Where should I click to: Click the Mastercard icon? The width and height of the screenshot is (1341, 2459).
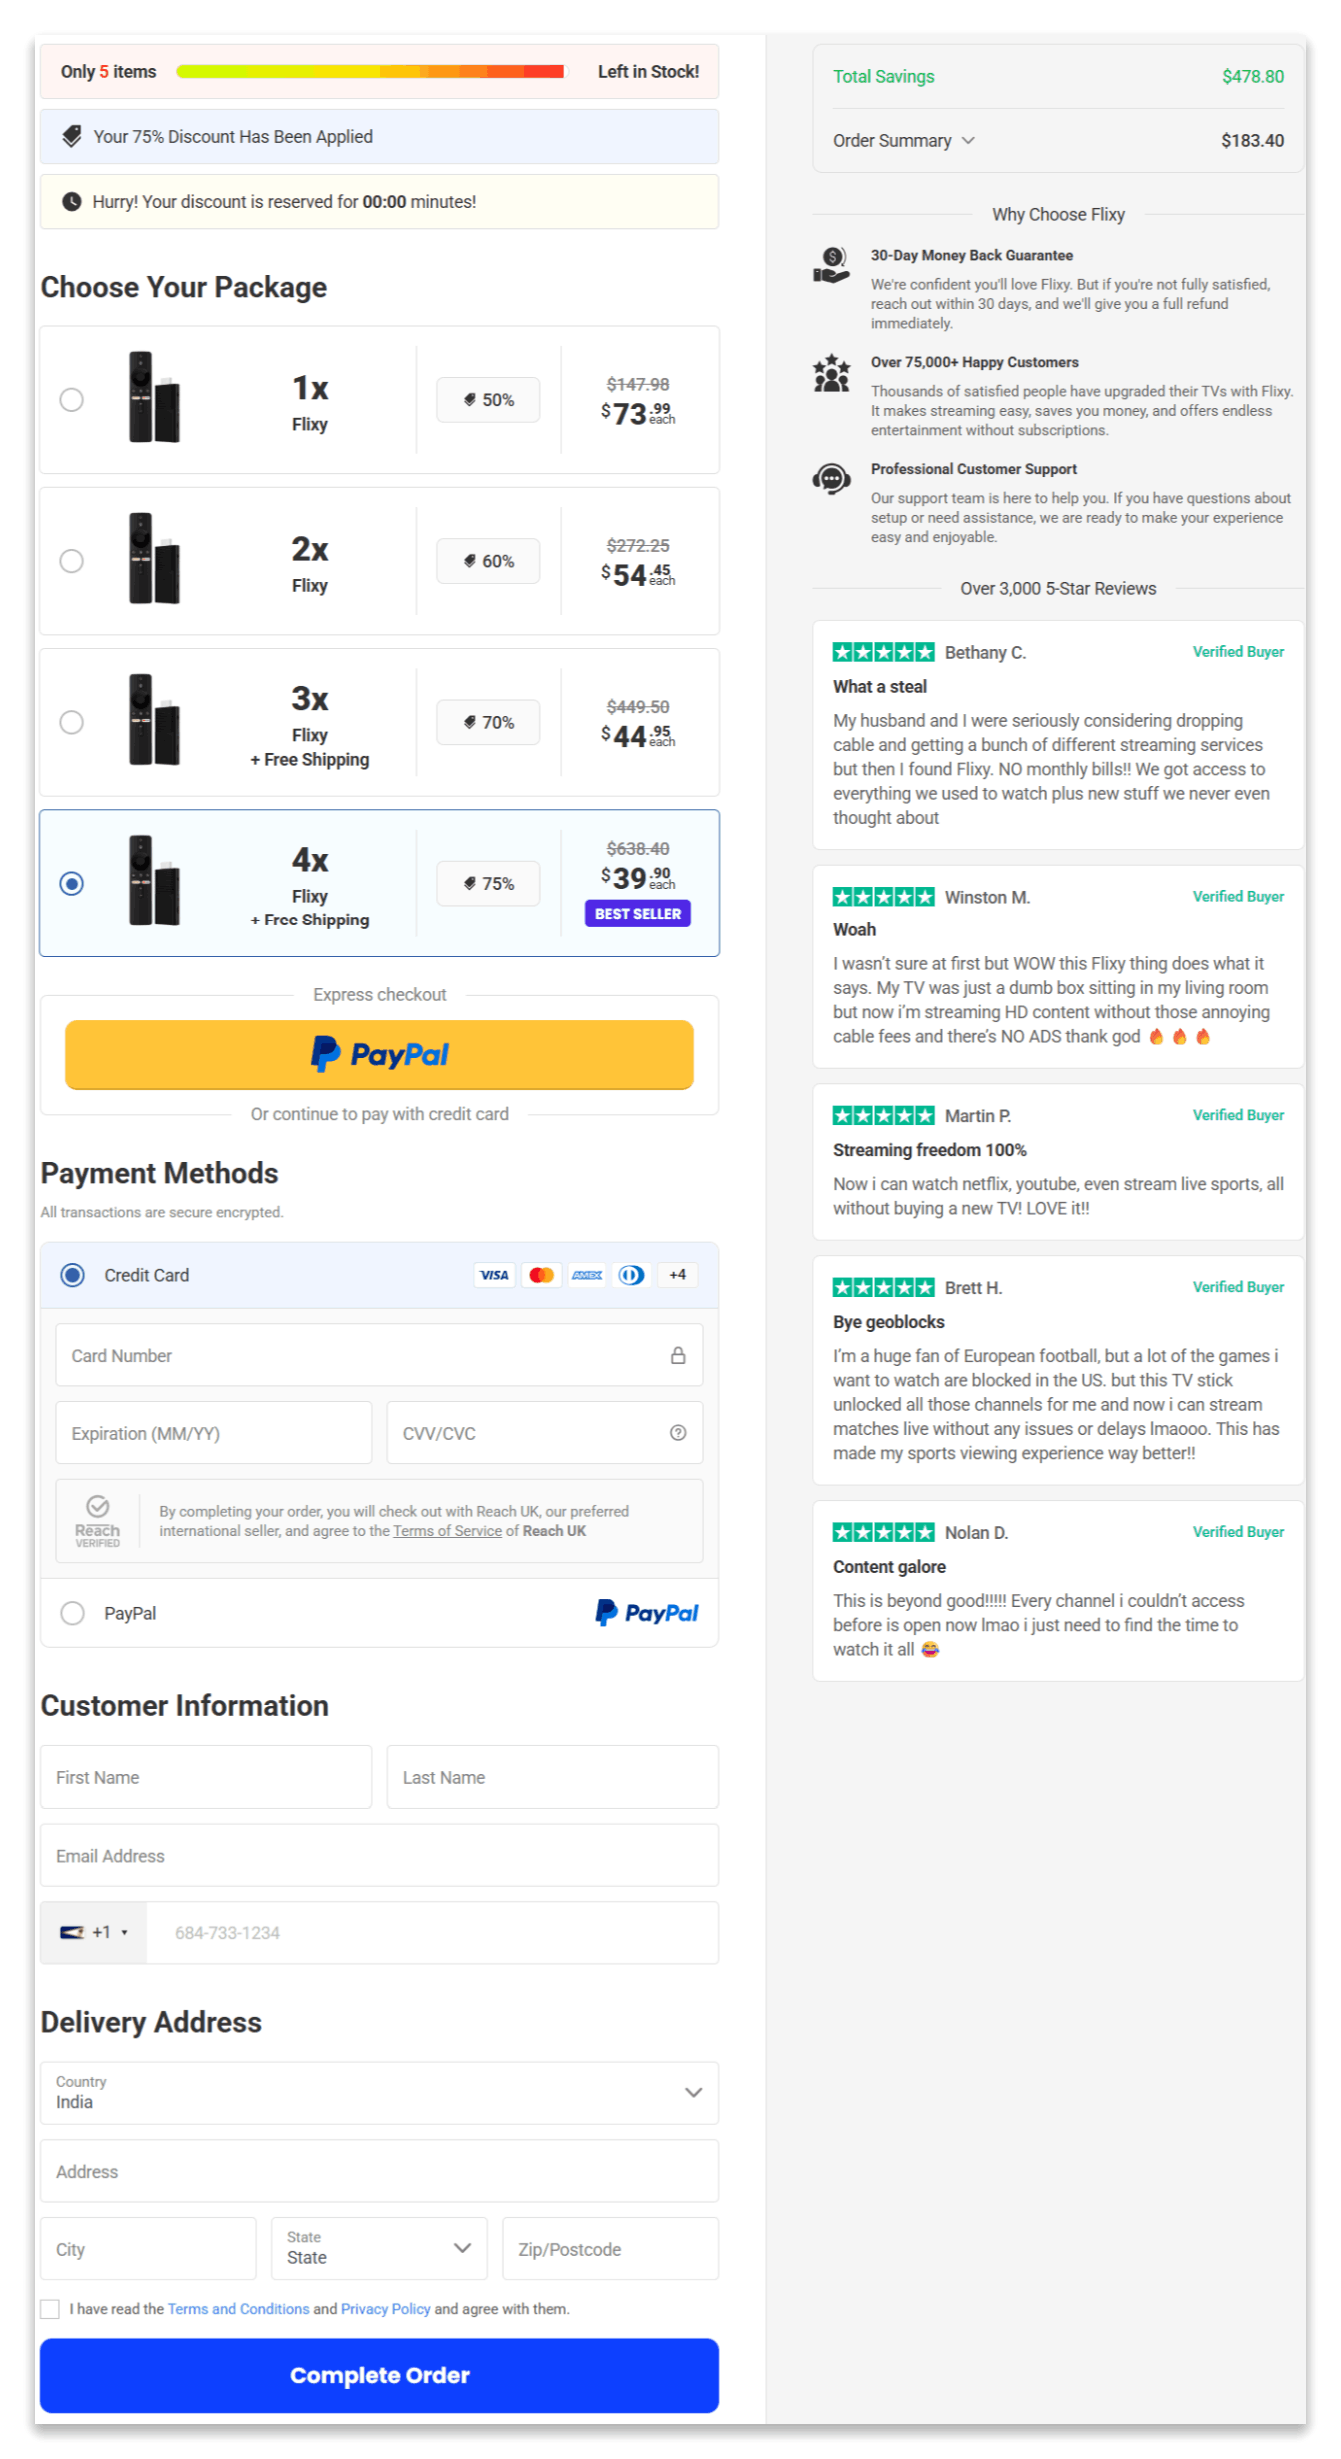541,1274
